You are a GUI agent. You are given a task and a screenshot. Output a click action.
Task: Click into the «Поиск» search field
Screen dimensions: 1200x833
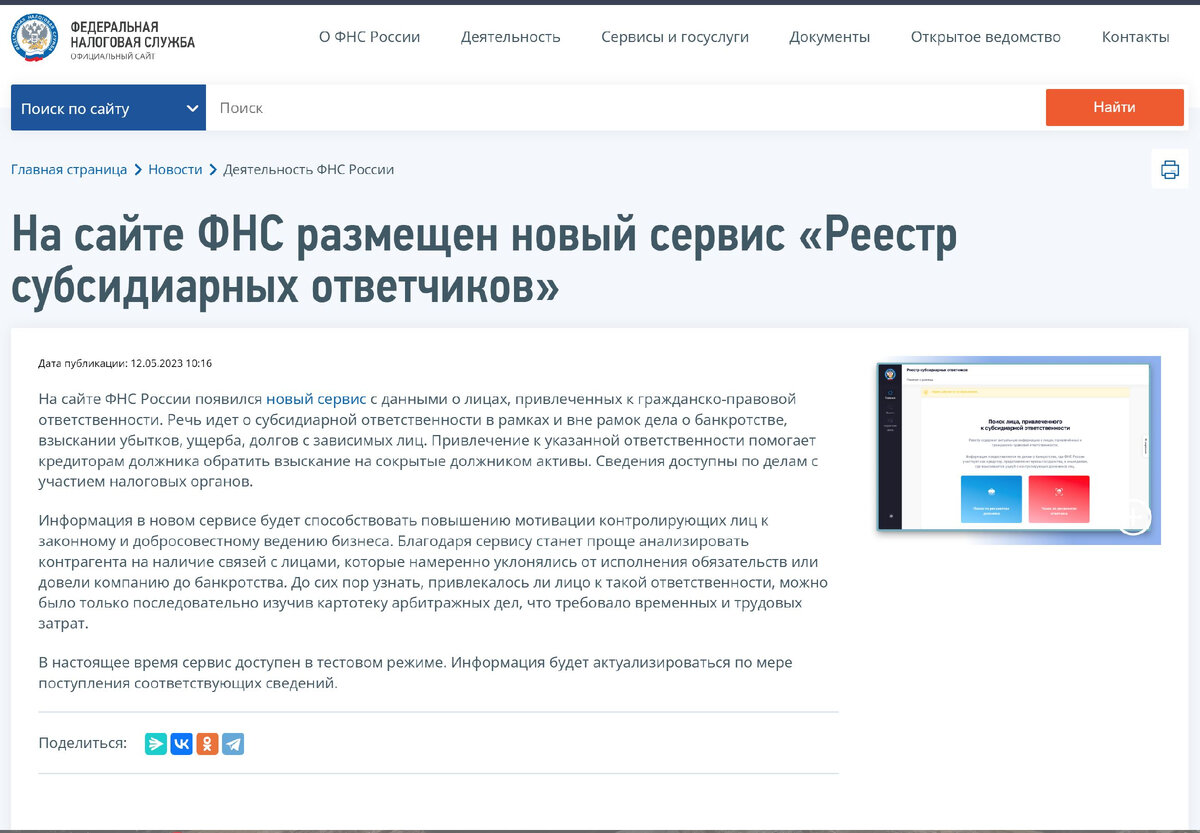click(x=625, y=108)
